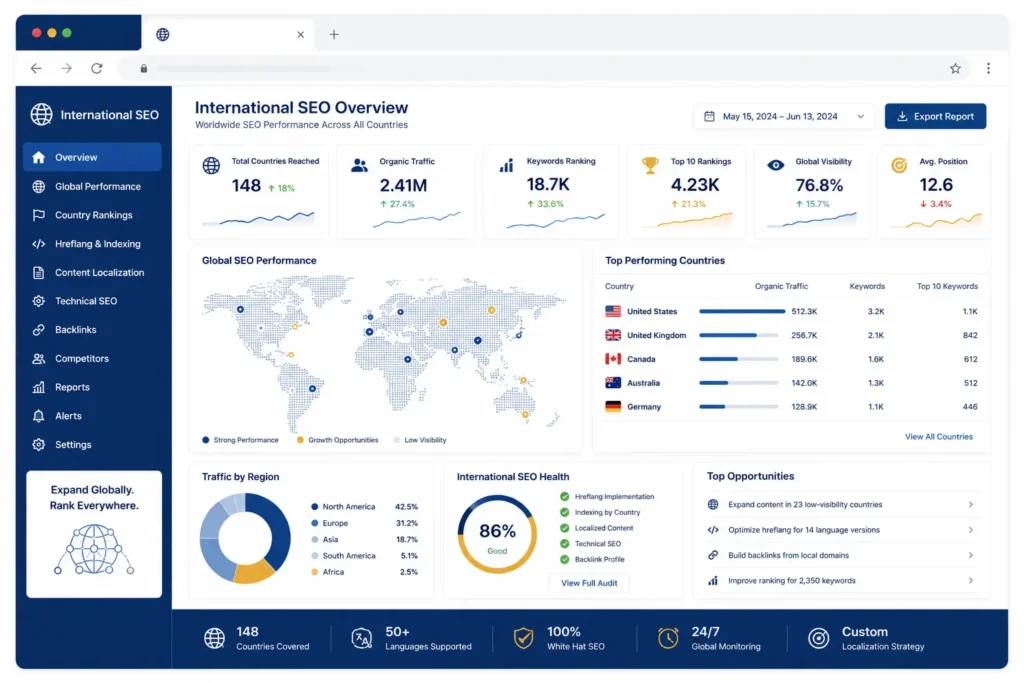Click the Indexing by Country check mark

coord(565,513)
